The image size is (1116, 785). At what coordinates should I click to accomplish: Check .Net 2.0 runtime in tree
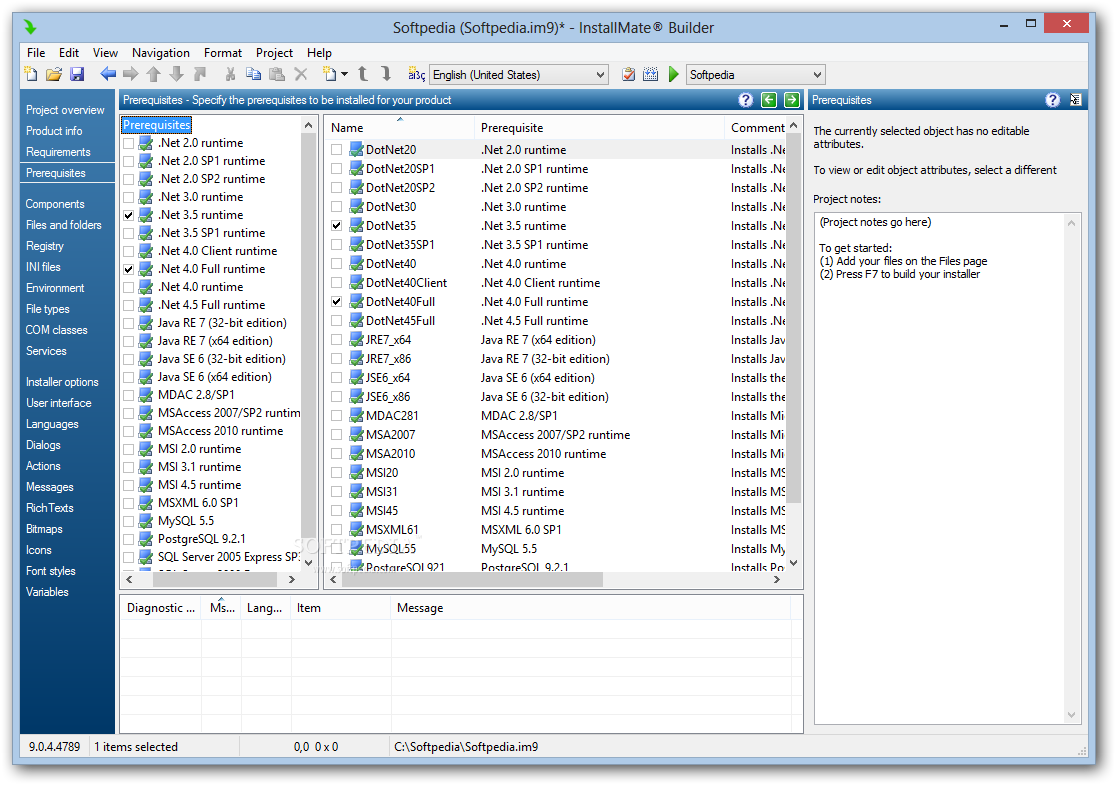click(x=129, y=143)
